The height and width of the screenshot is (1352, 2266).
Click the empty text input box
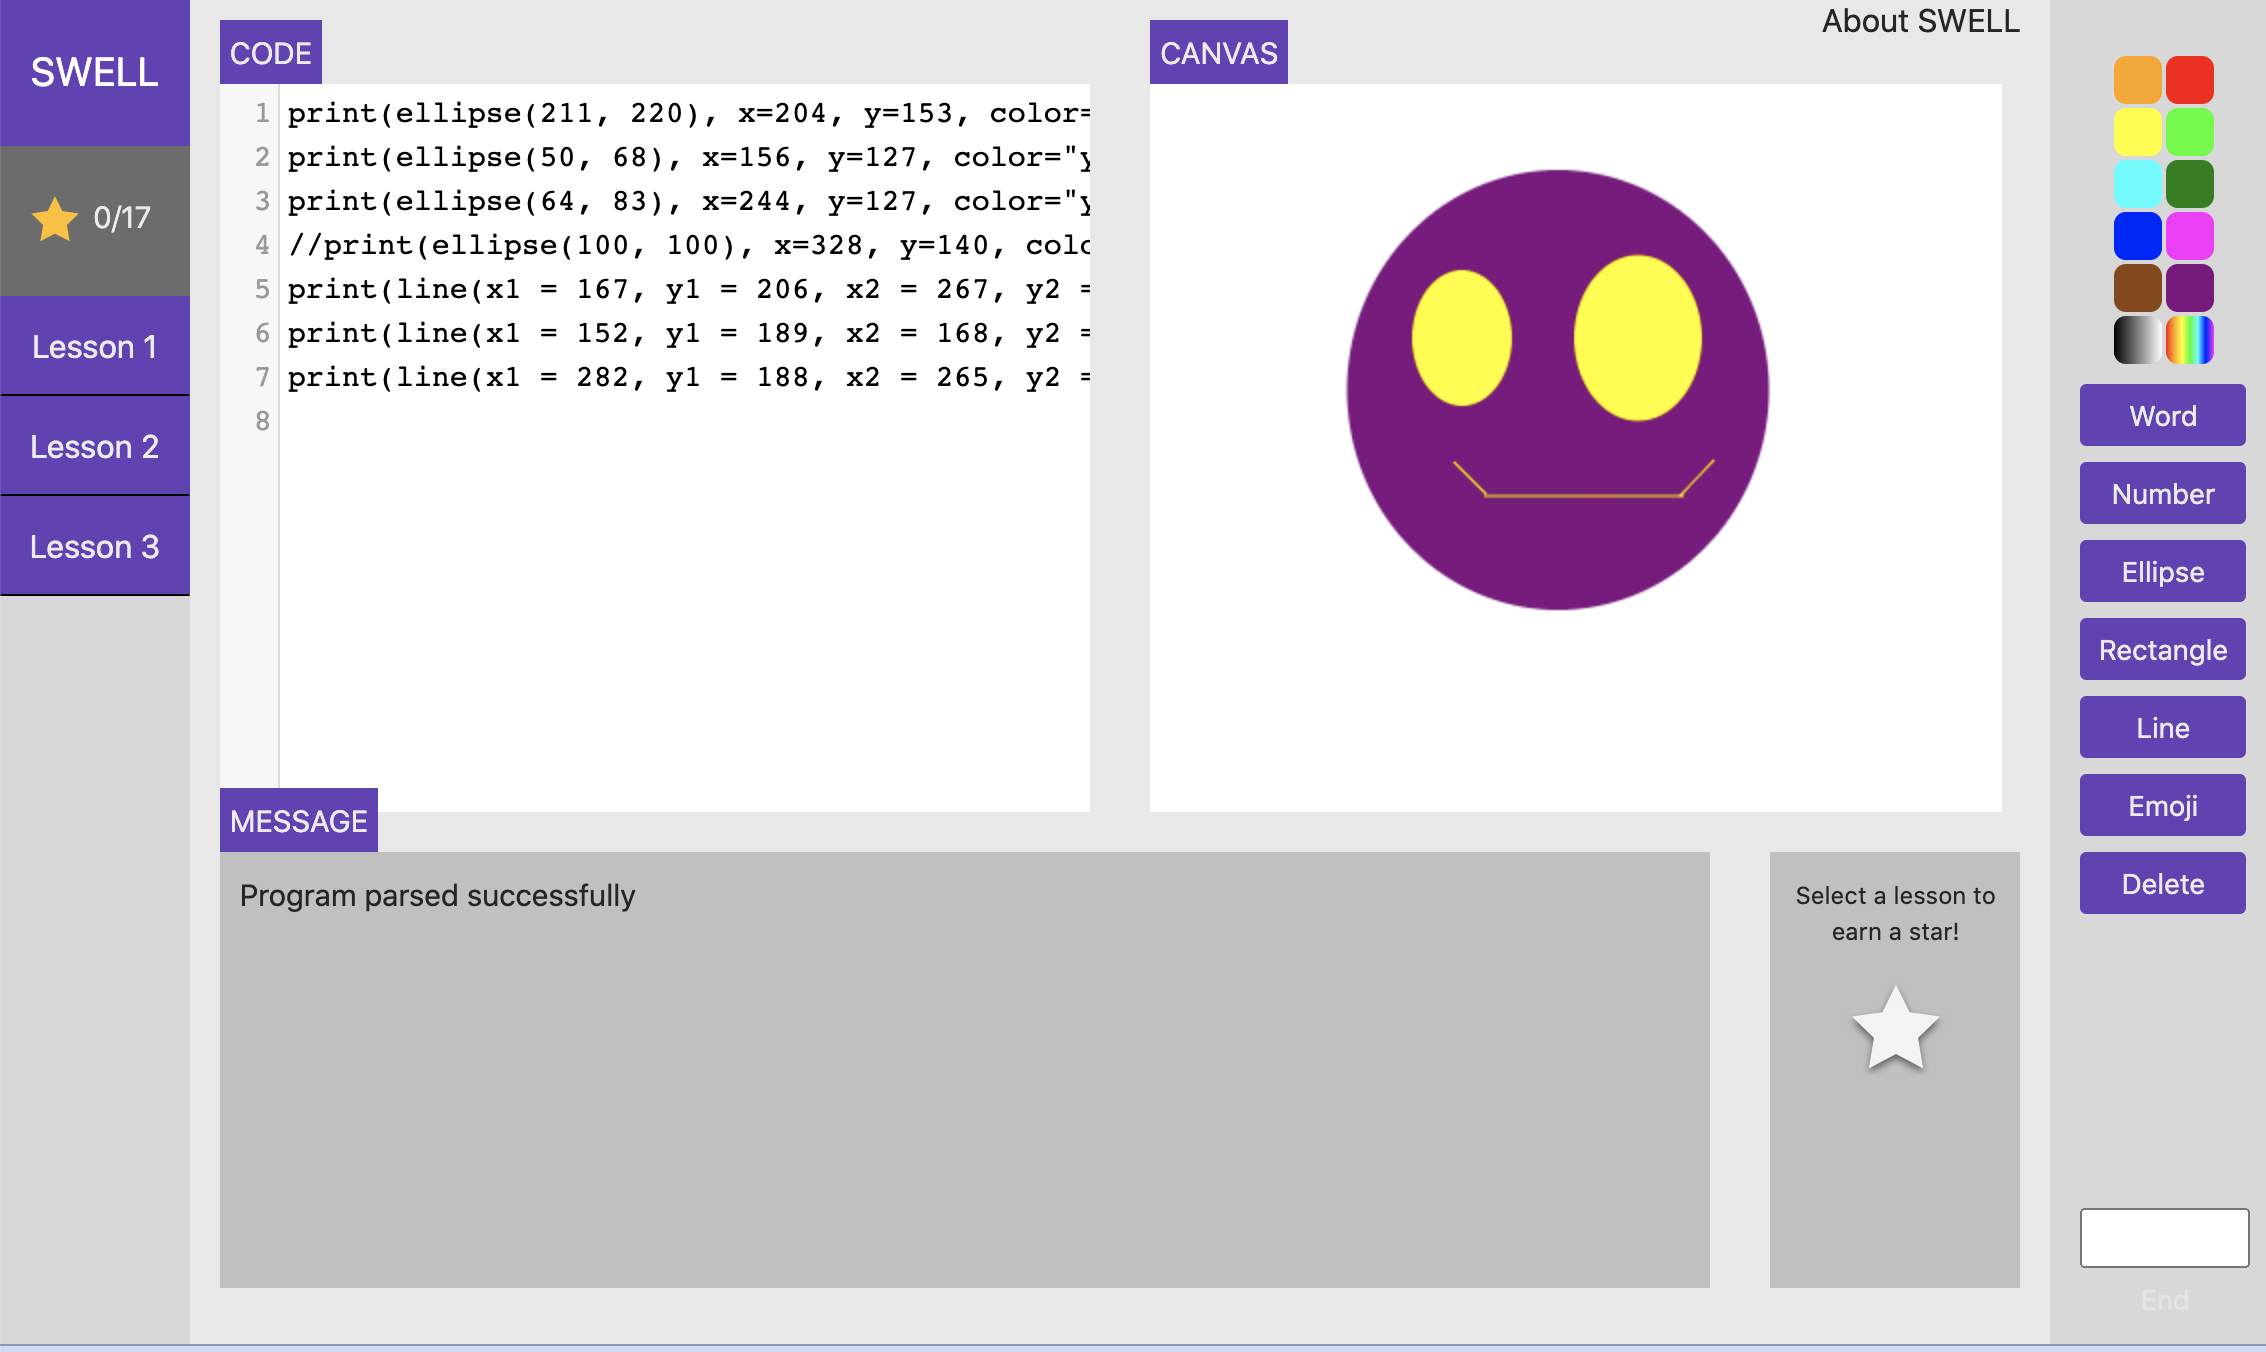(x=2164, y=1237)
